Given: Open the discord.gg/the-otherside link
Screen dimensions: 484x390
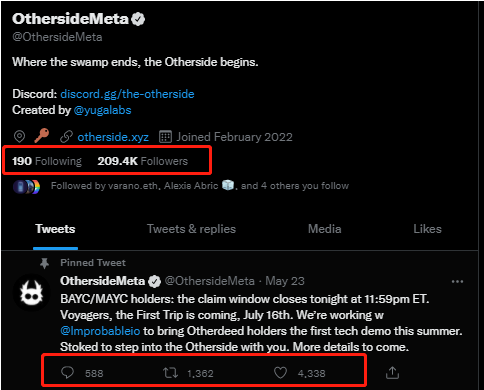Looking at the screenshot, I should [x=127, y=94].
